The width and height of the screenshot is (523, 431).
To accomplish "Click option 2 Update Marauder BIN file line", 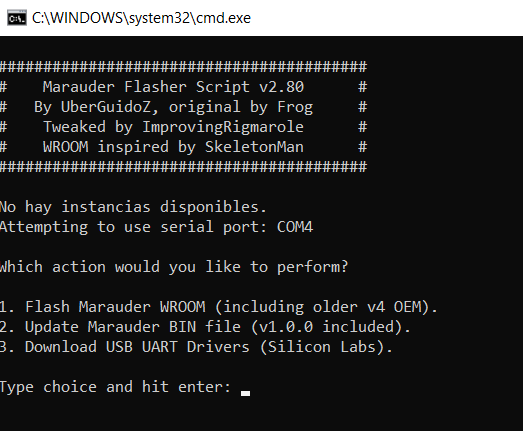I will [x=205, y=327].
